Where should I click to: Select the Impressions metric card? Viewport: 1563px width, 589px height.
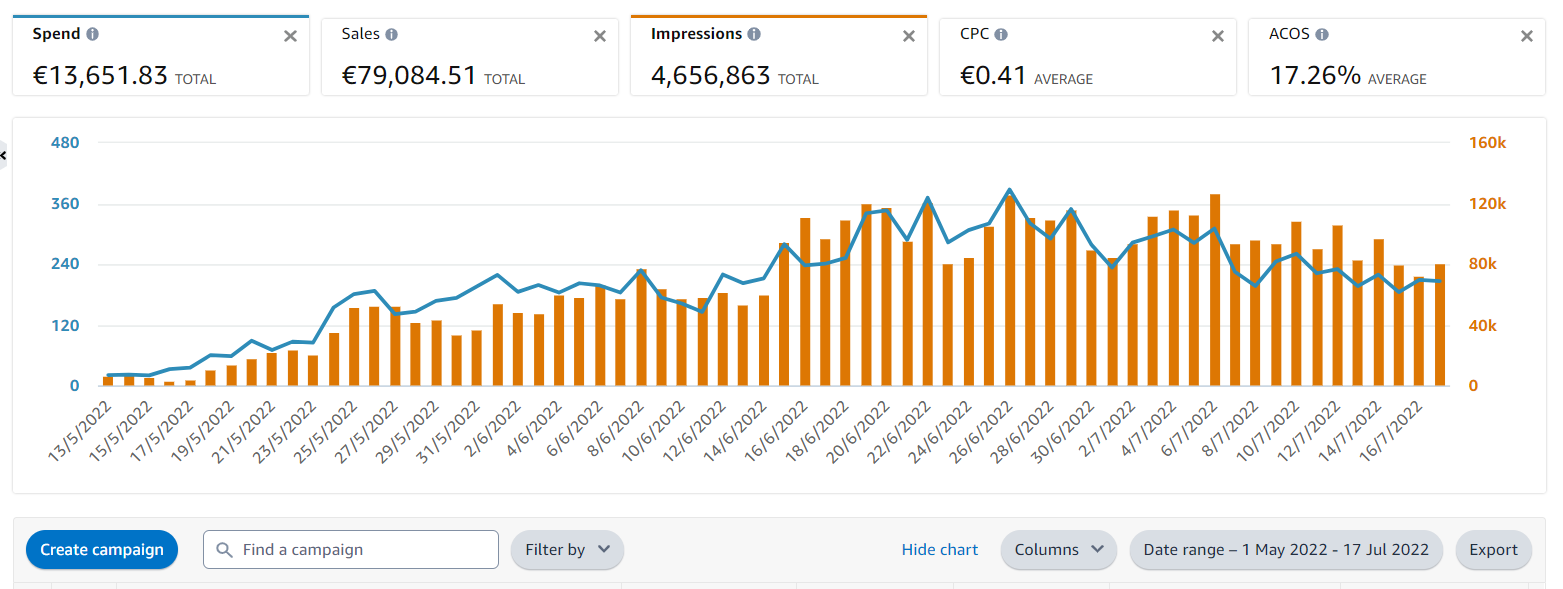pos(779,56)
